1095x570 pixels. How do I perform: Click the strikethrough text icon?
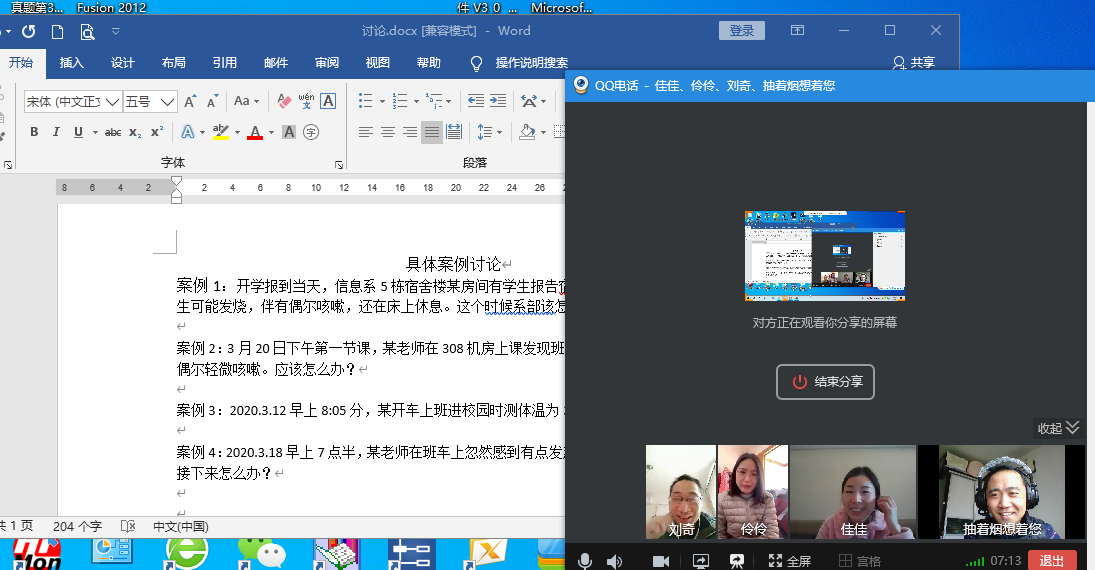113,132
